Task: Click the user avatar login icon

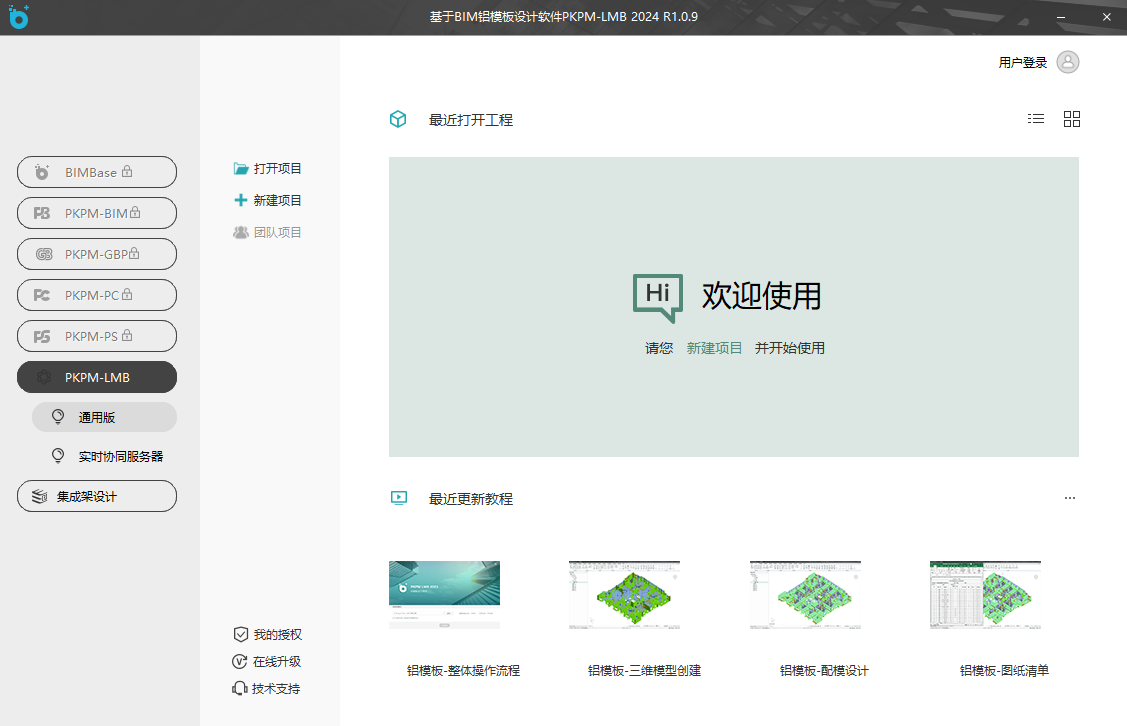Action: 1067,62
